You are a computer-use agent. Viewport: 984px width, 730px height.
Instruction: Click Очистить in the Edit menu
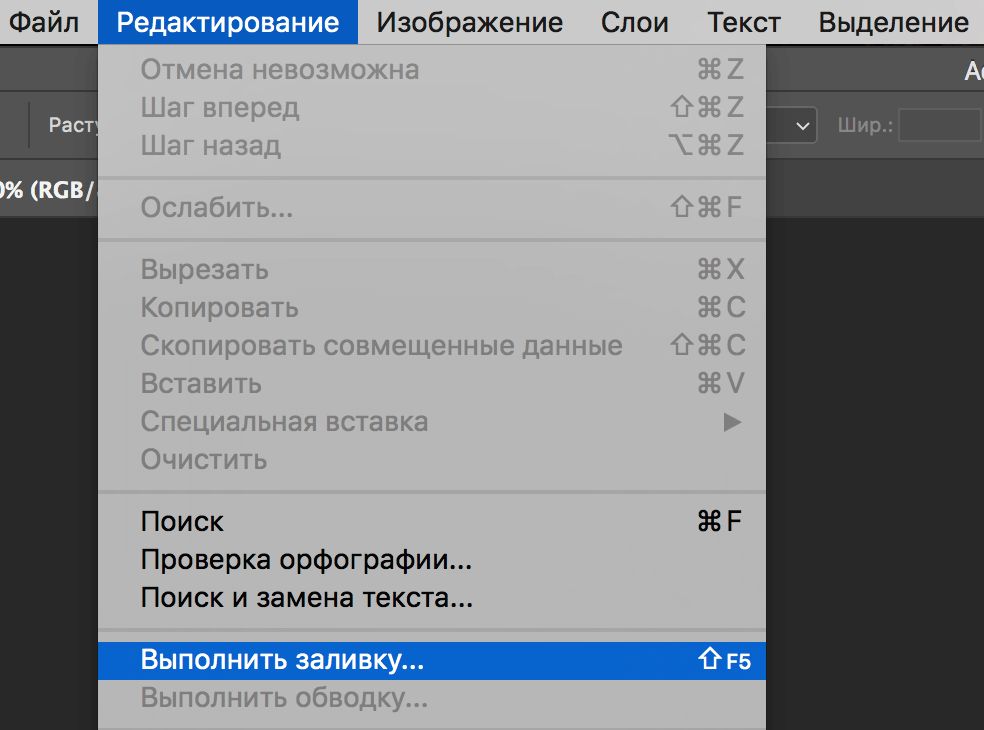[204, 460]
